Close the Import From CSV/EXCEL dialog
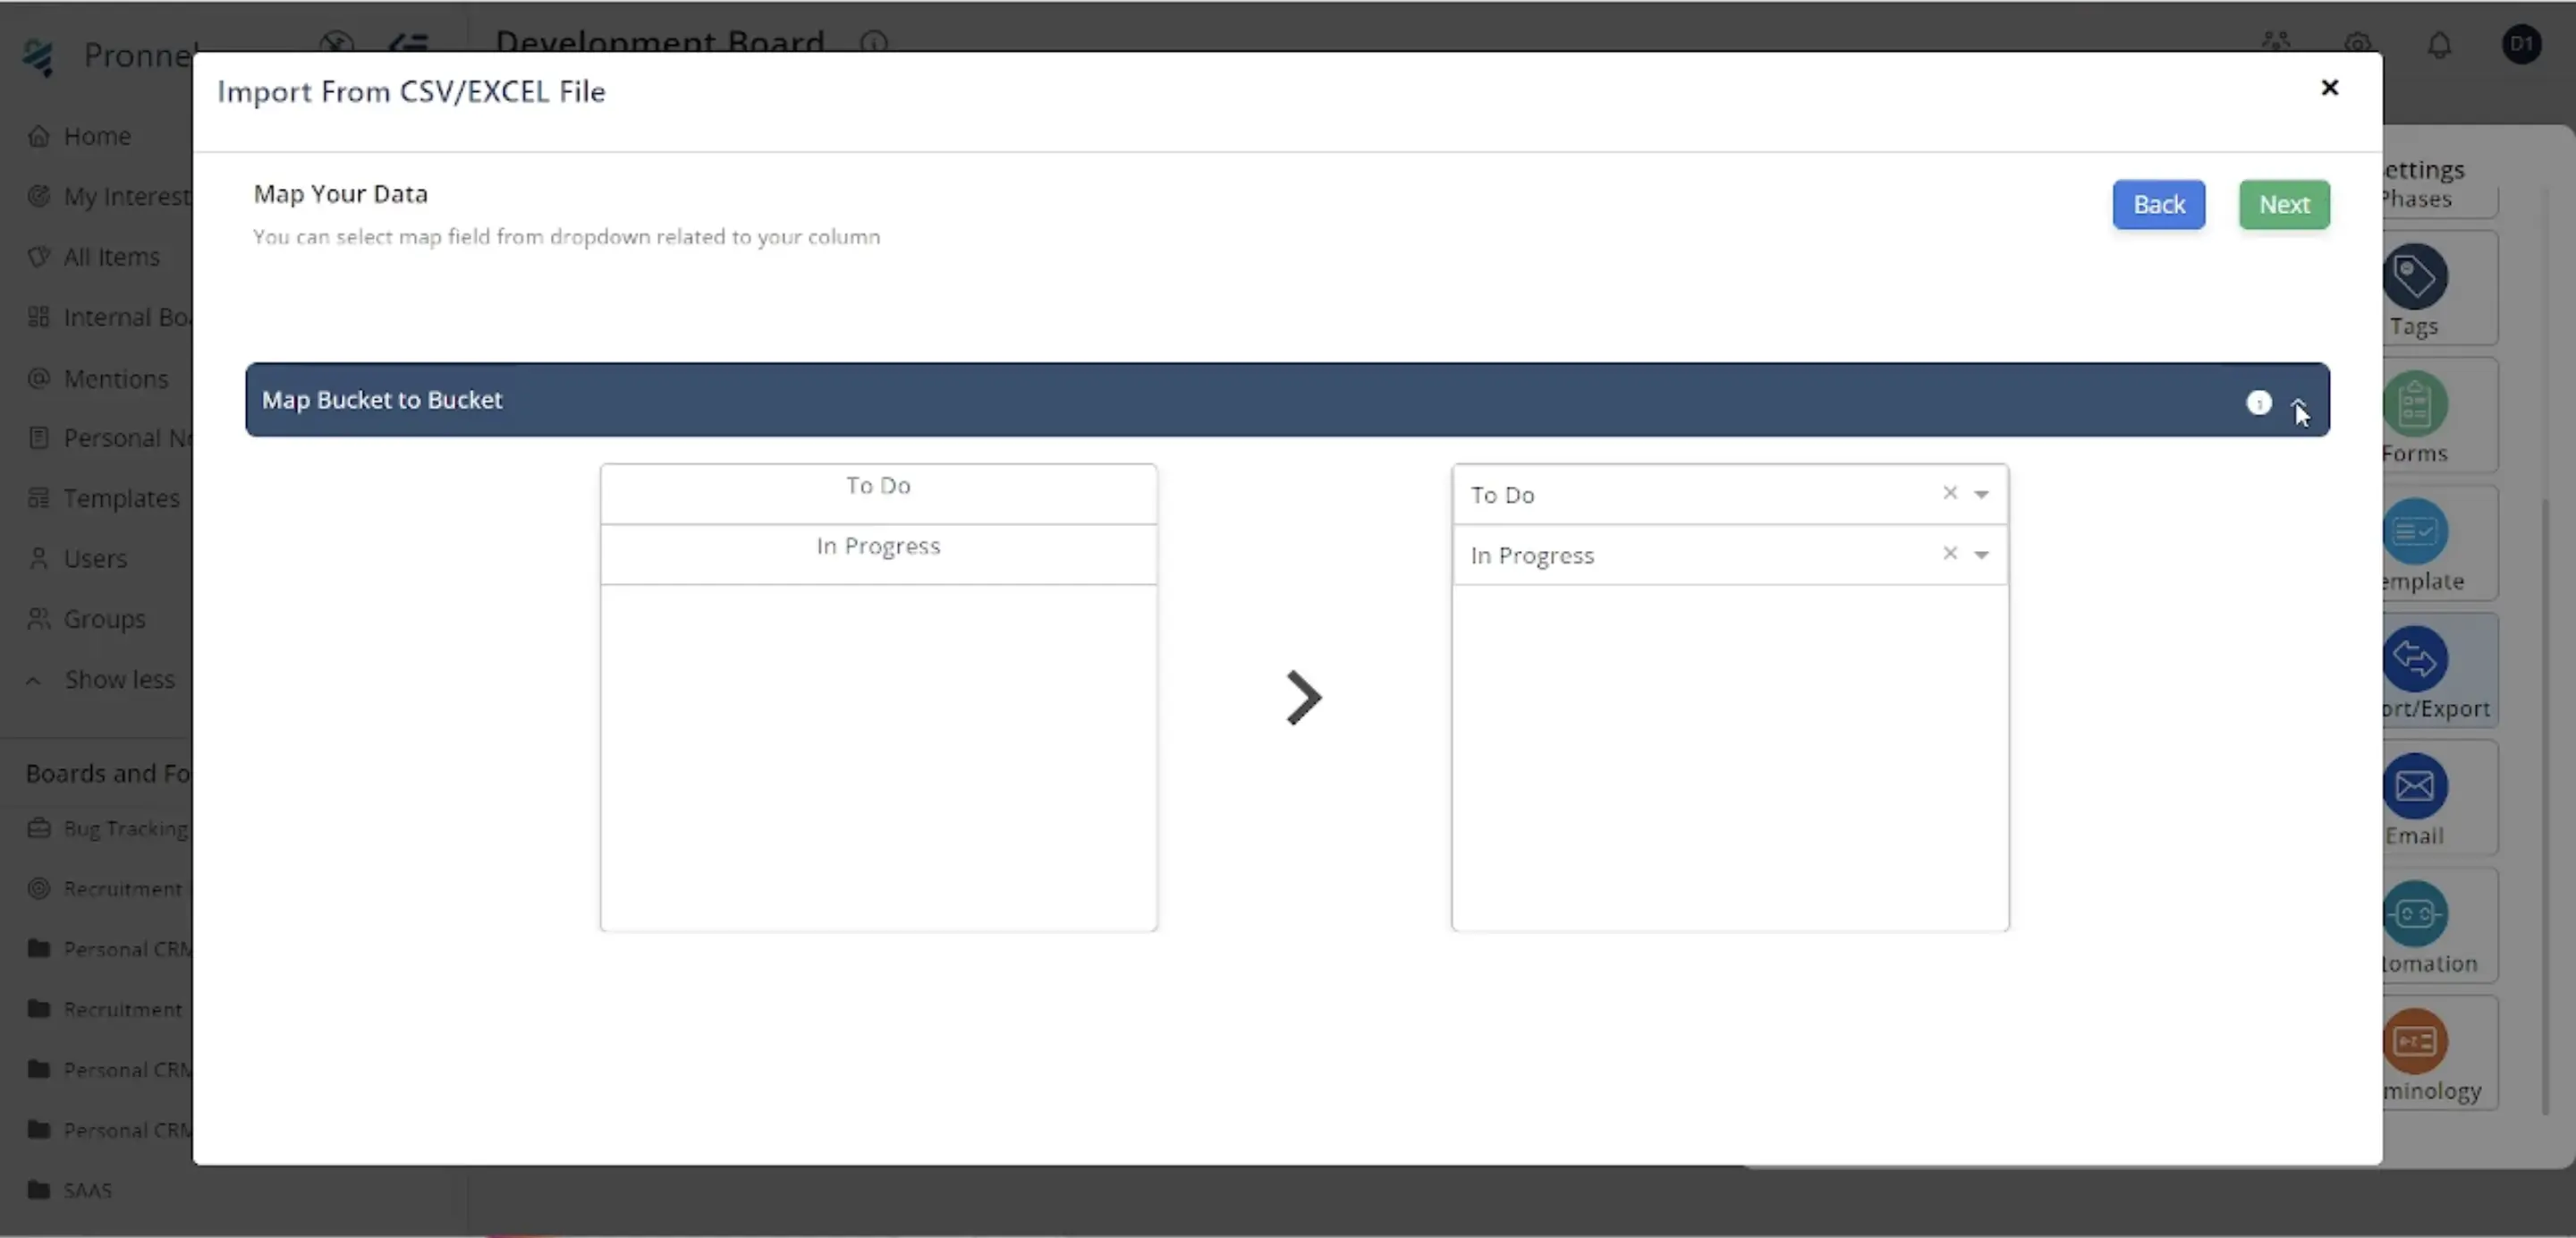The image size is (2576, 1238). pos(2329,88)
